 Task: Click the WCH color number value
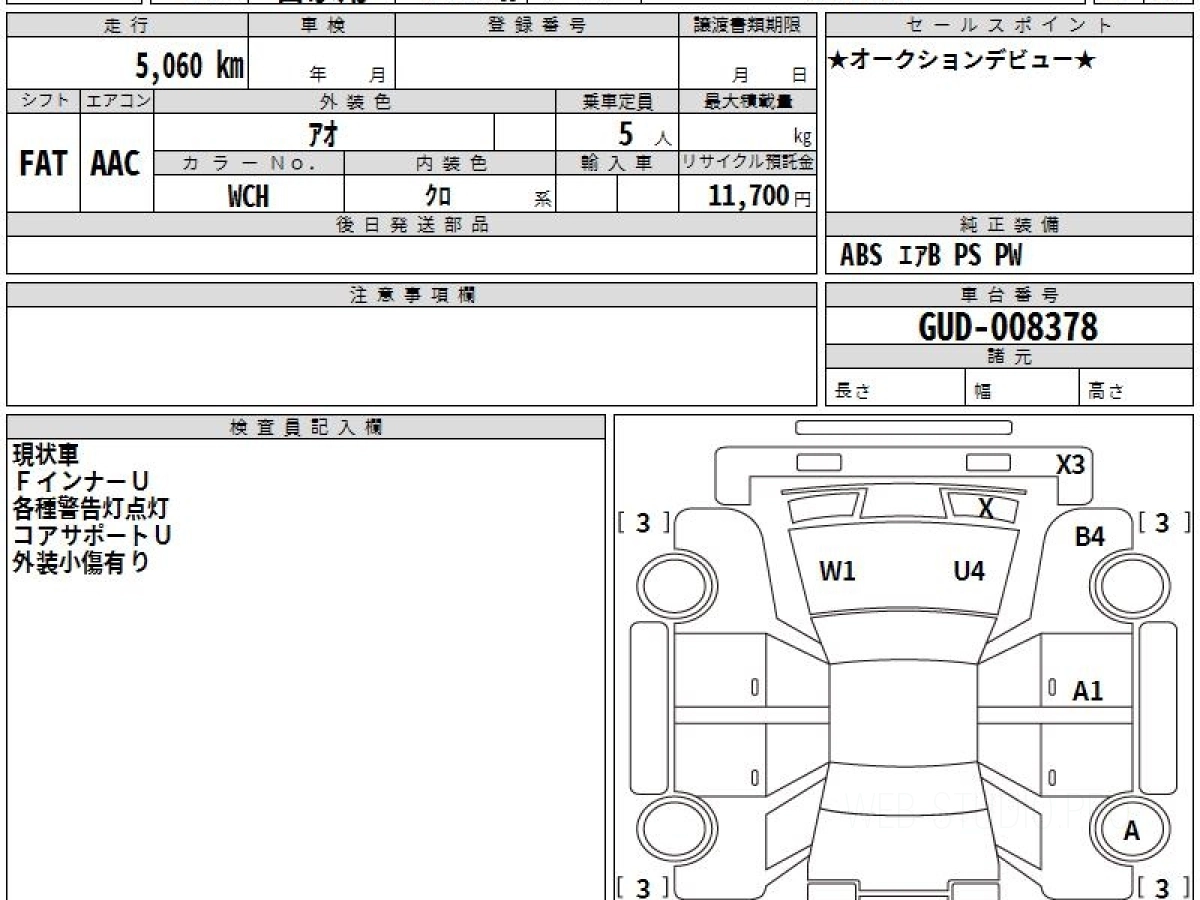click(248, 196)
